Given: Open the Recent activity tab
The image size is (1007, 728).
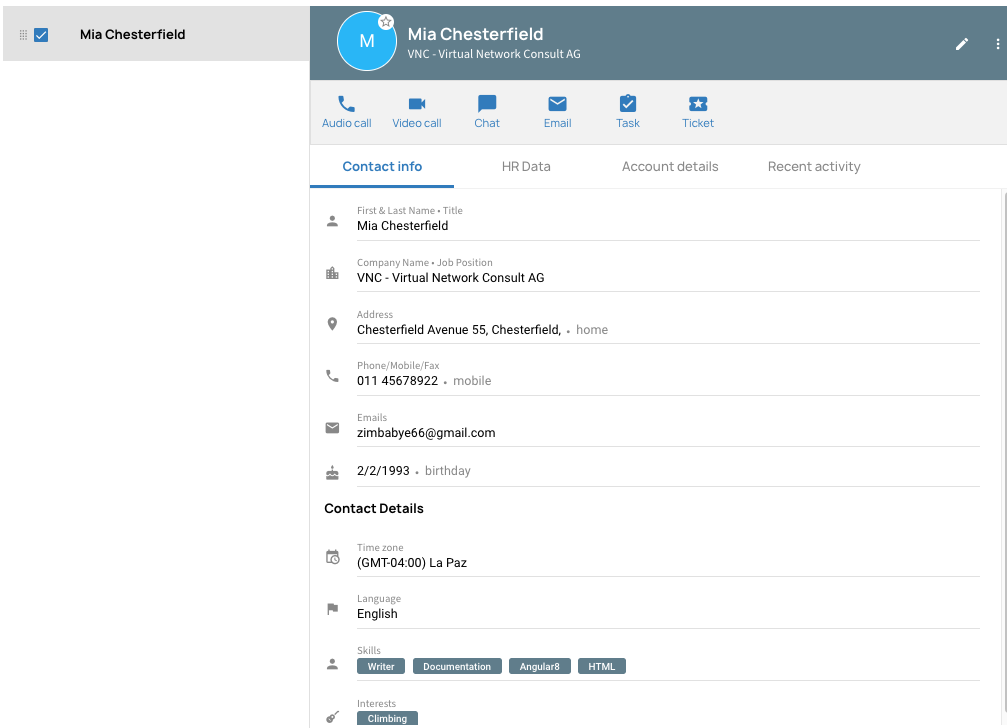Looking at the screenshot, I should (x=814, y=166).
